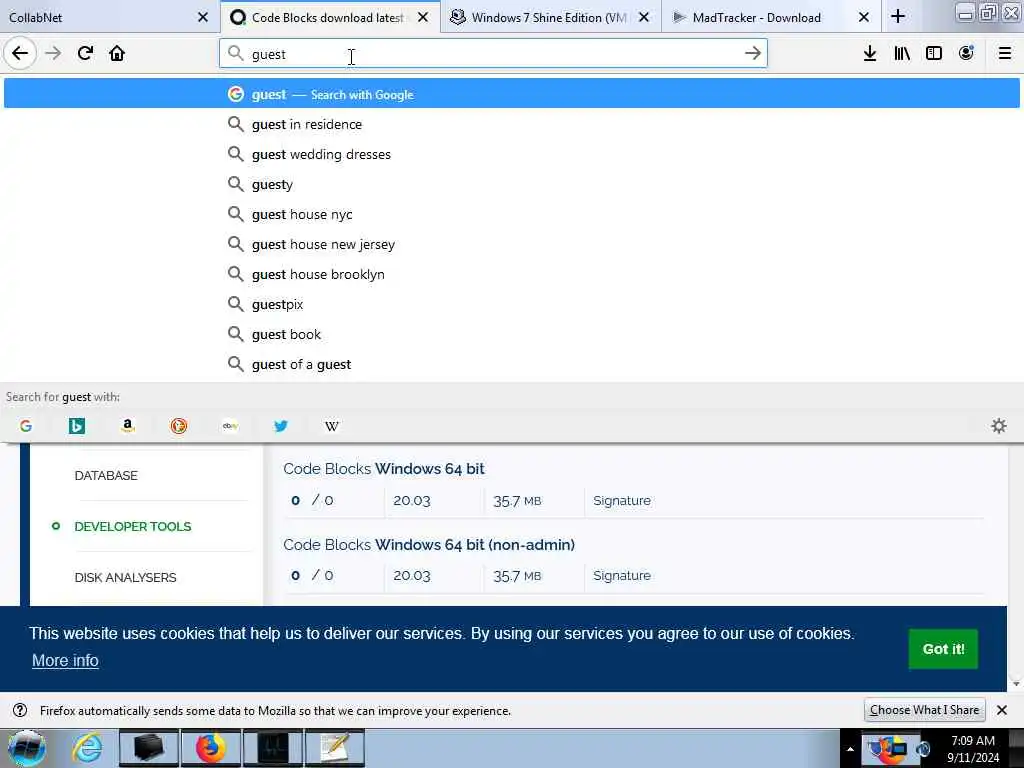Open the Firefox account icon
Image resolution: width=1024 pixels, height=768 pixels.
(966, 54)
